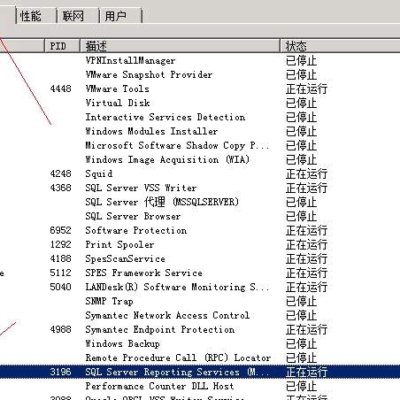Click PID 4248 cell
This screenshot has width=400, height=400.
point(60,174)
